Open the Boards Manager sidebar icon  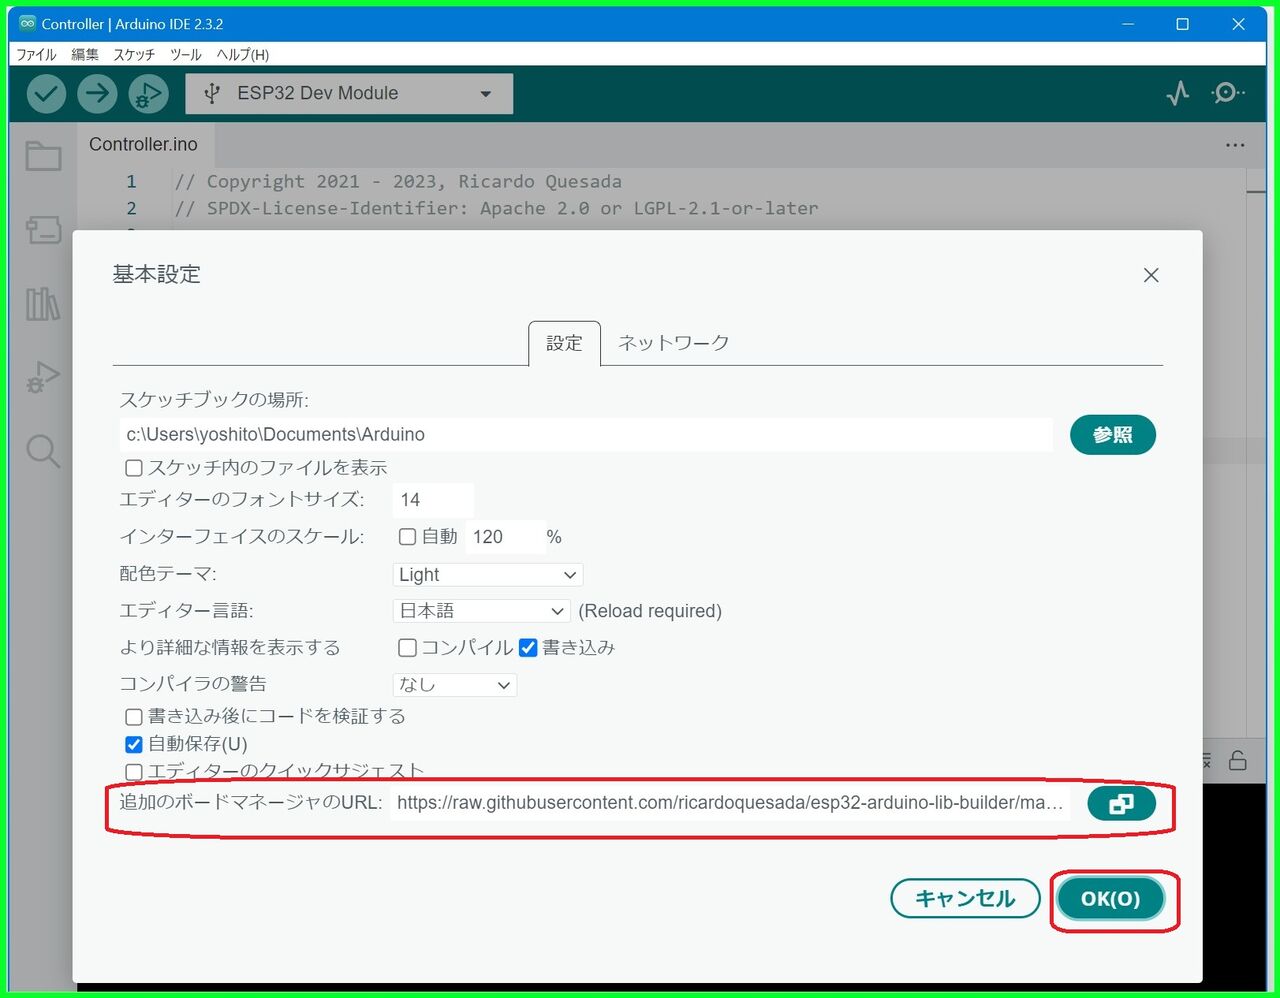42,230
